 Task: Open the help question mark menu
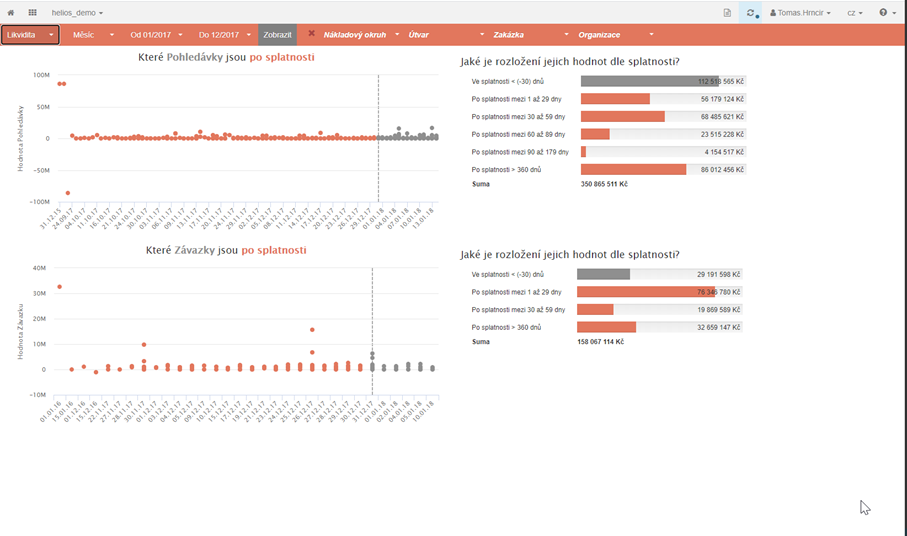[x=886, y=12]
